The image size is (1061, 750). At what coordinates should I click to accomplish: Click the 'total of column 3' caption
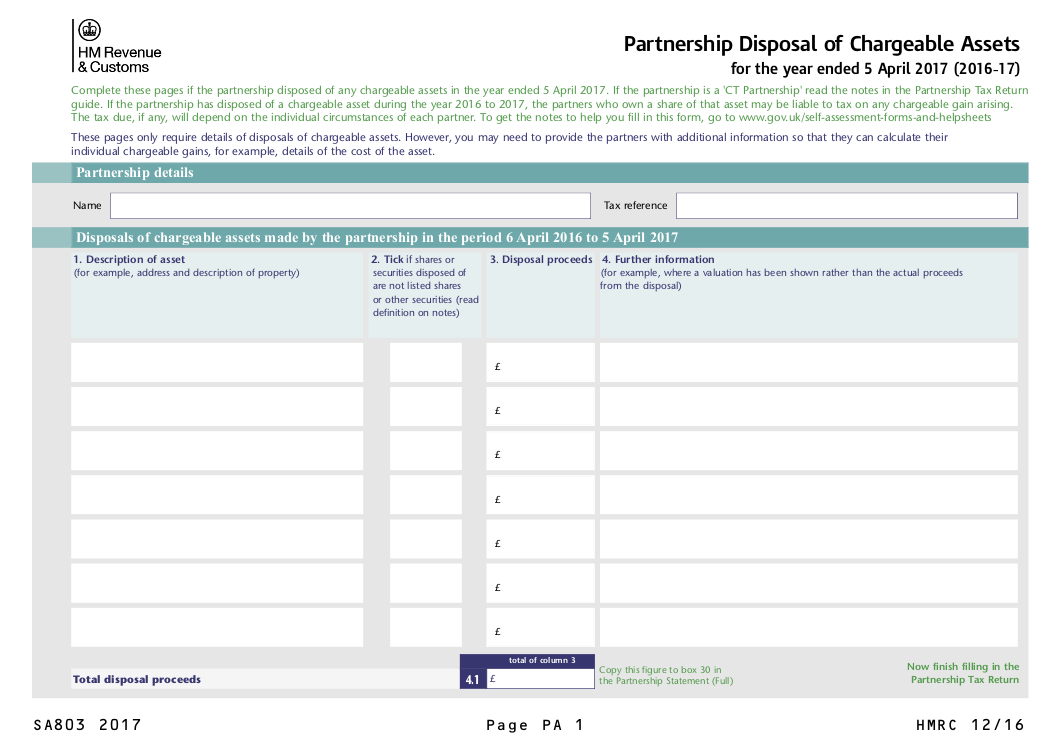542,660
